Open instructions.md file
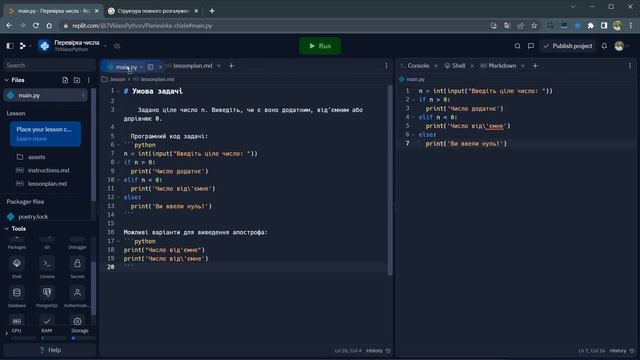Image resolution: width=640 pixels, height=360 pixels. [48, 170]
